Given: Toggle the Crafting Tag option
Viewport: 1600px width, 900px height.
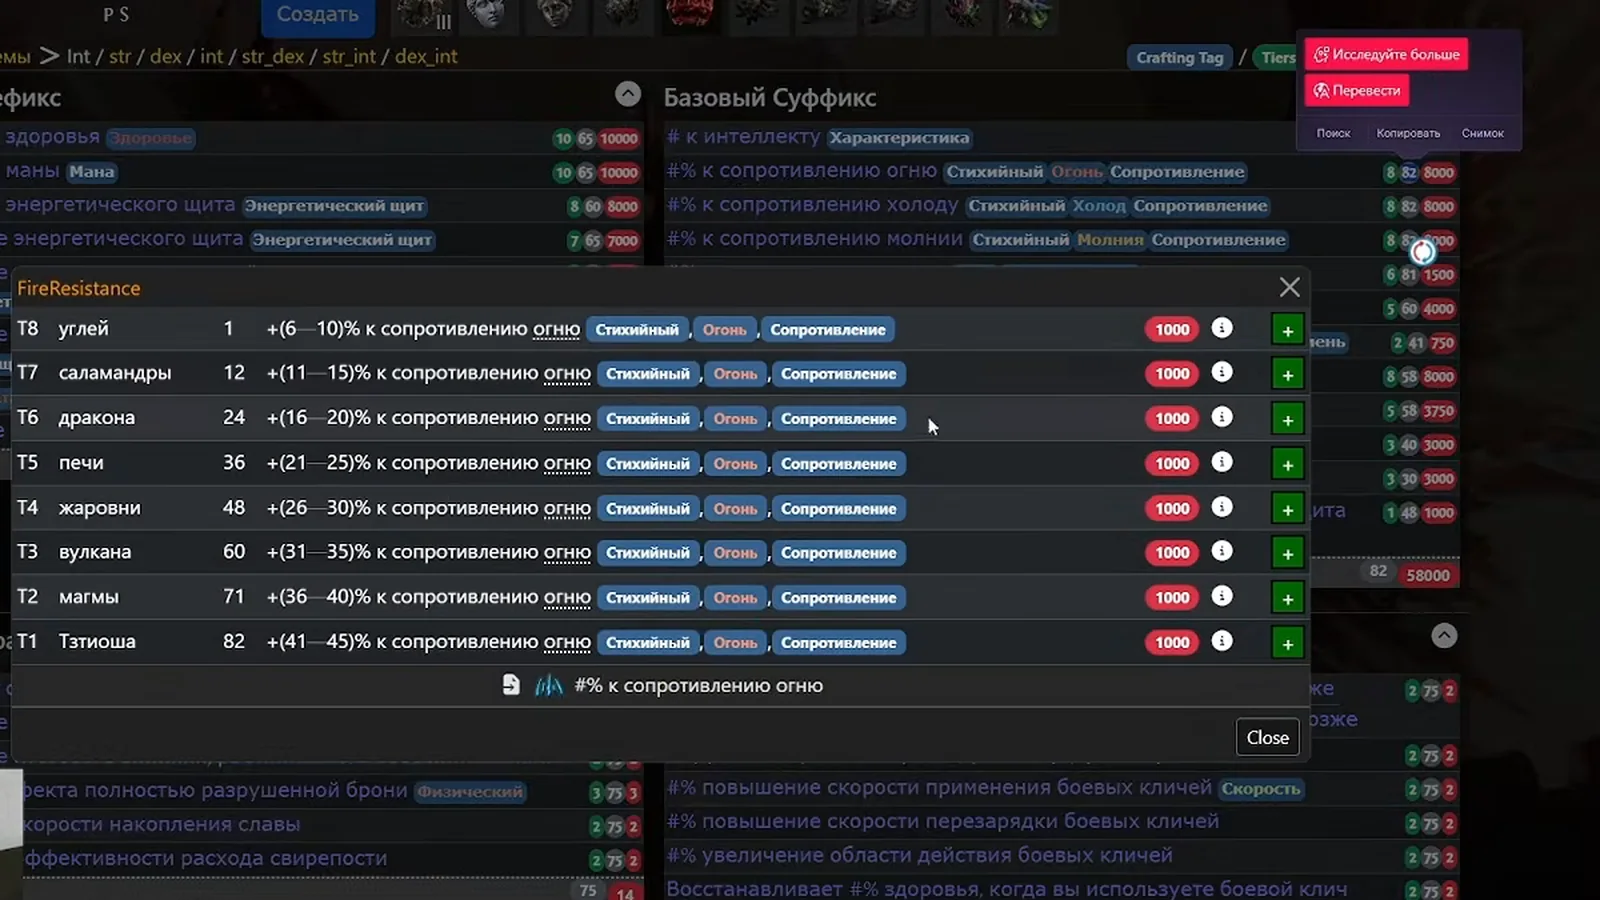Looking at the screenshot, I should click(1179, 58).
